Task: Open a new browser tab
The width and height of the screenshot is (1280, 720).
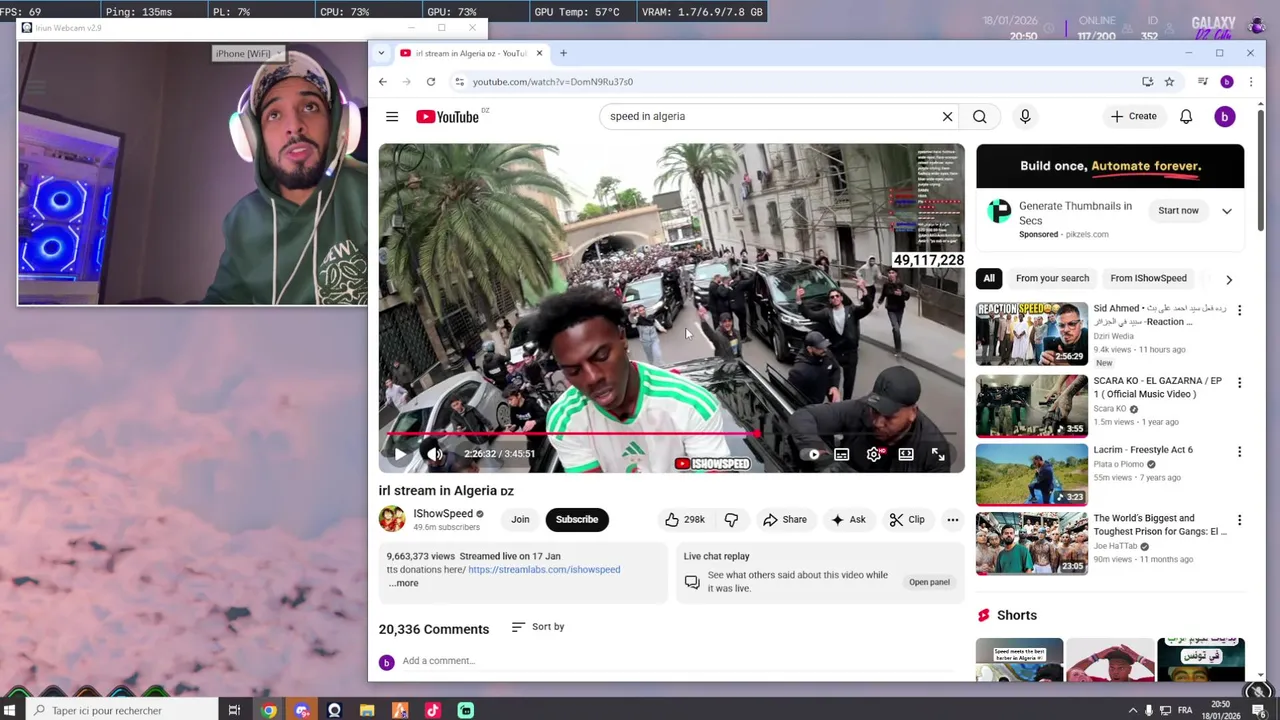Action: pyautogui.click(x=563, y=53)
